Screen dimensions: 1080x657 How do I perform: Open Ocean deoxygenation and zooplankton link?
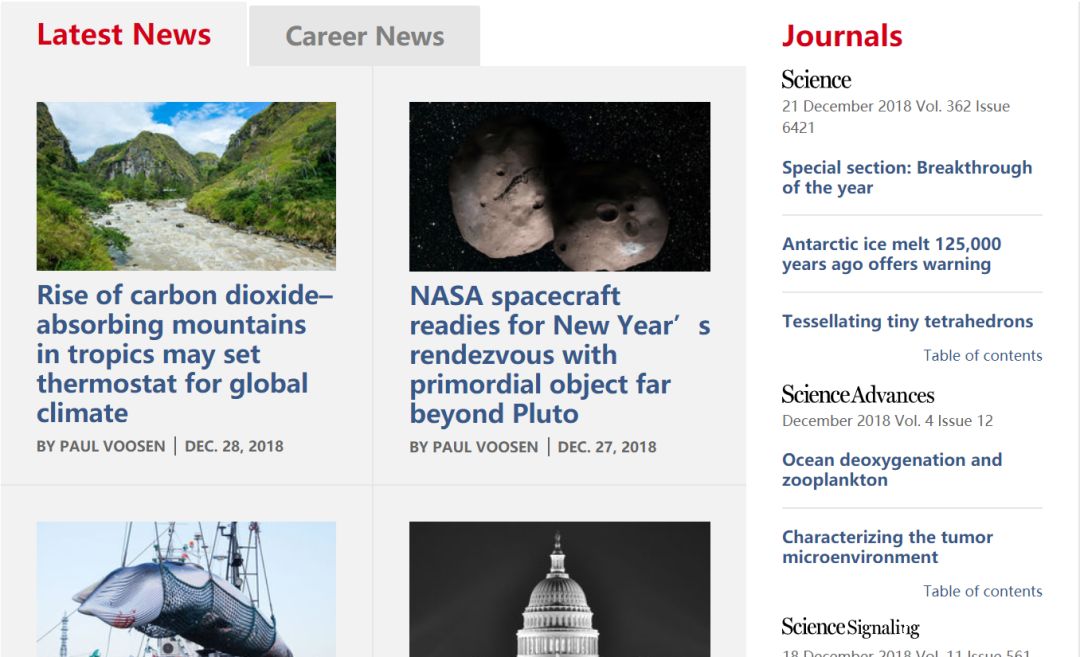pos(891,470)
